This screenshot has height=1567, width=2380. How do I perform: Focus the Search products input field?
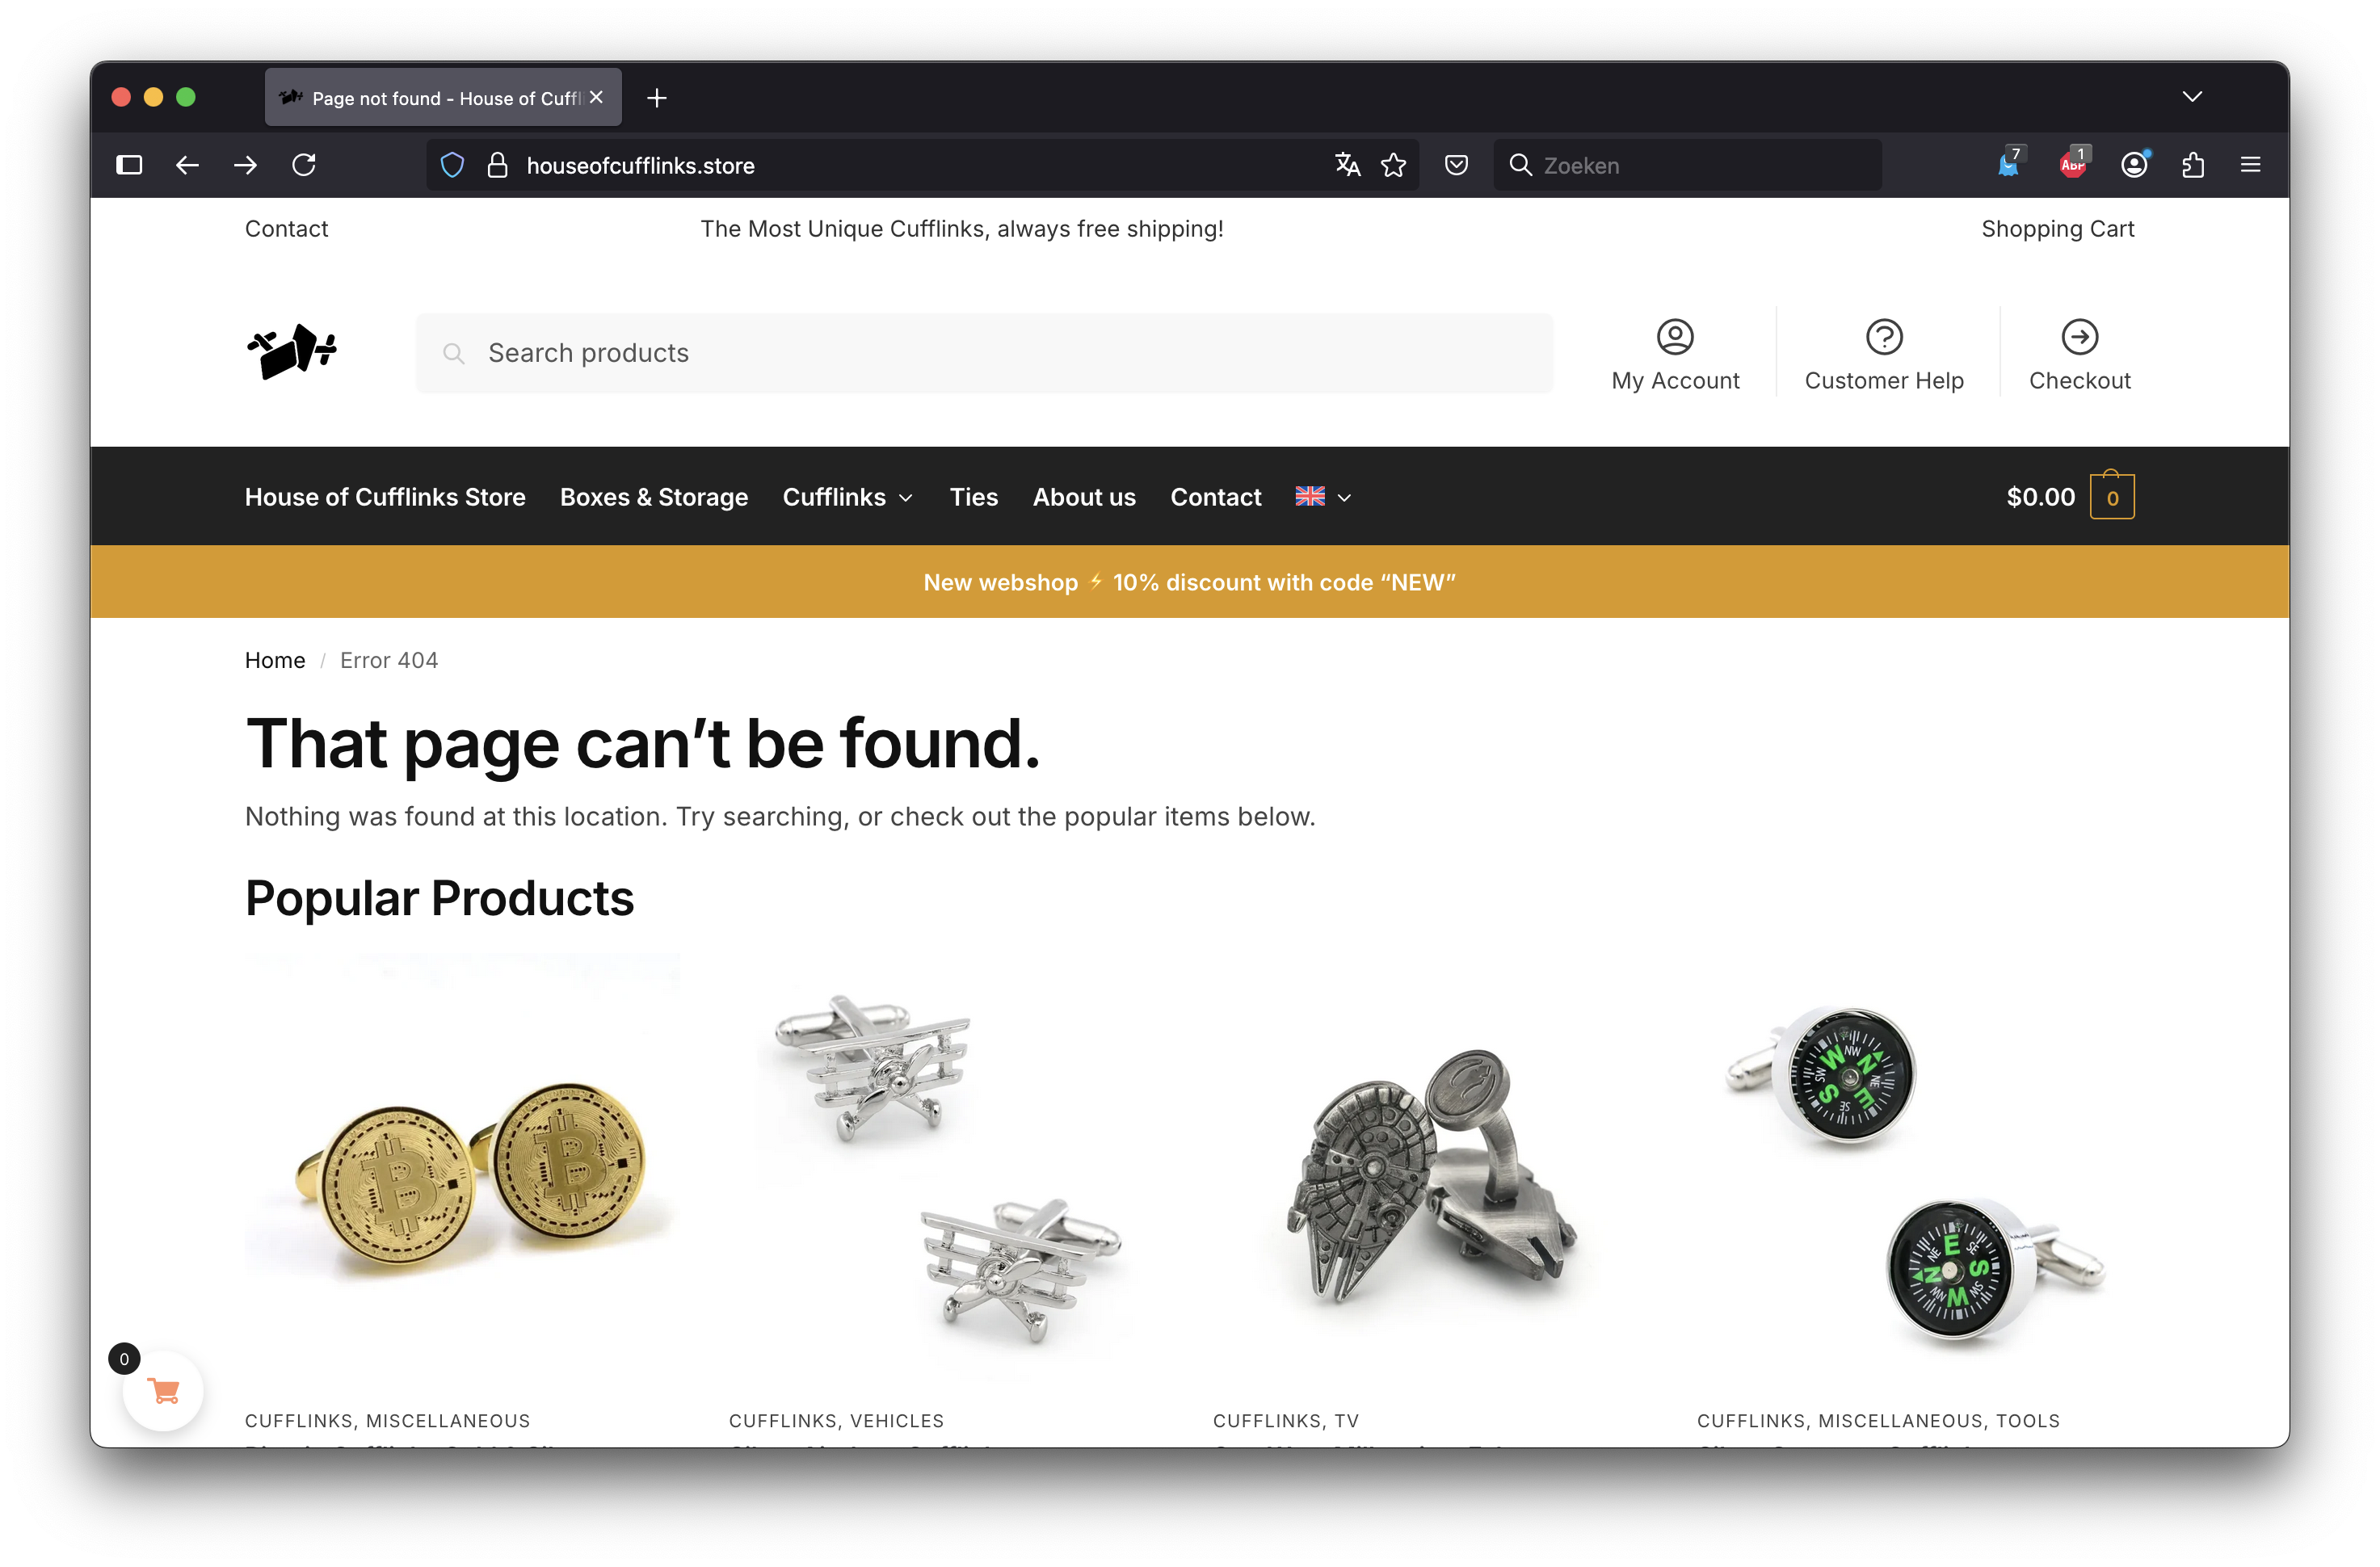(985, 353)
